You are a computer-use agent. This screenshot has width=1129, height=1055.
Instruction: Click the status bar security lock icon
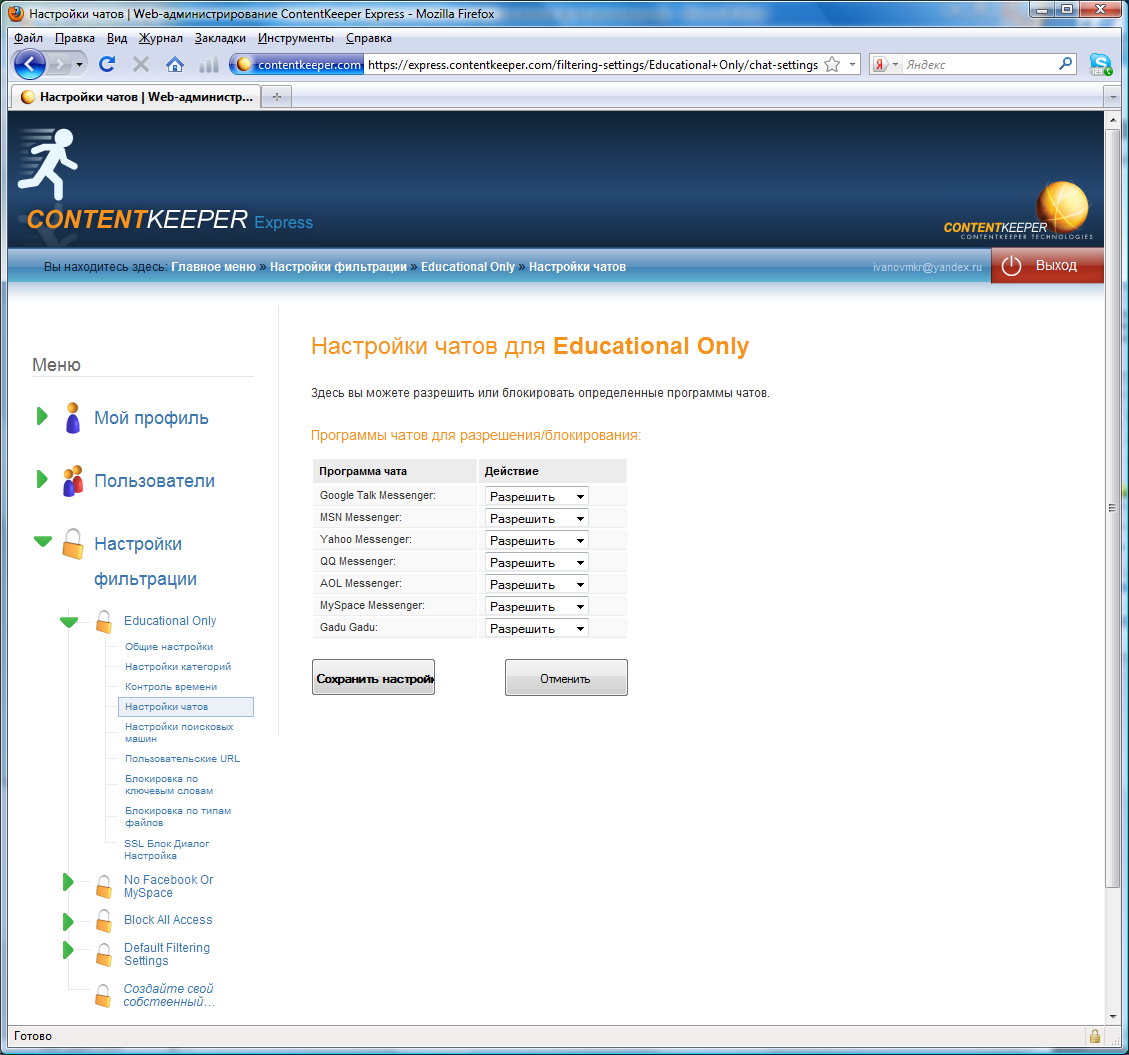(1094, 1036)
